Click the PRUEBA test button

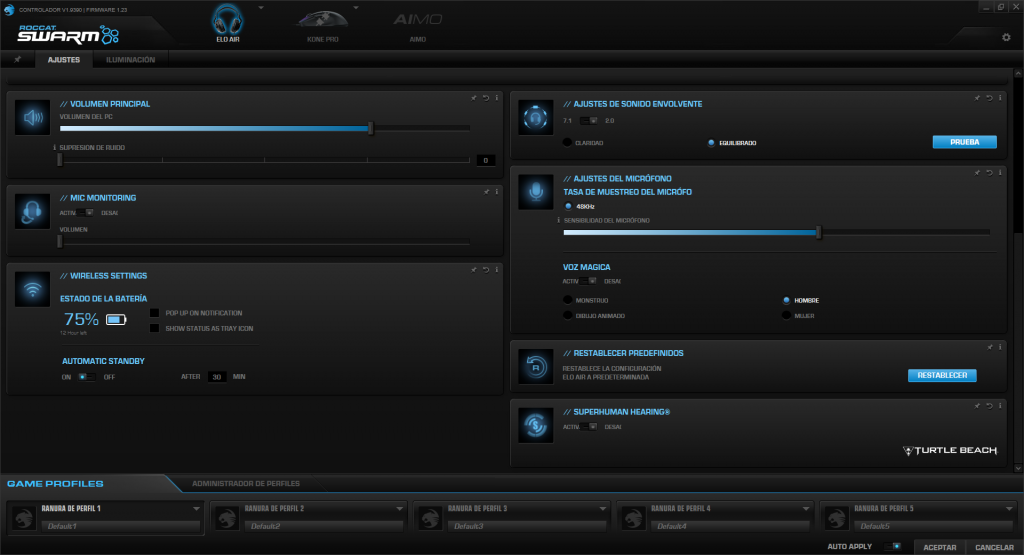click(965, 142)
